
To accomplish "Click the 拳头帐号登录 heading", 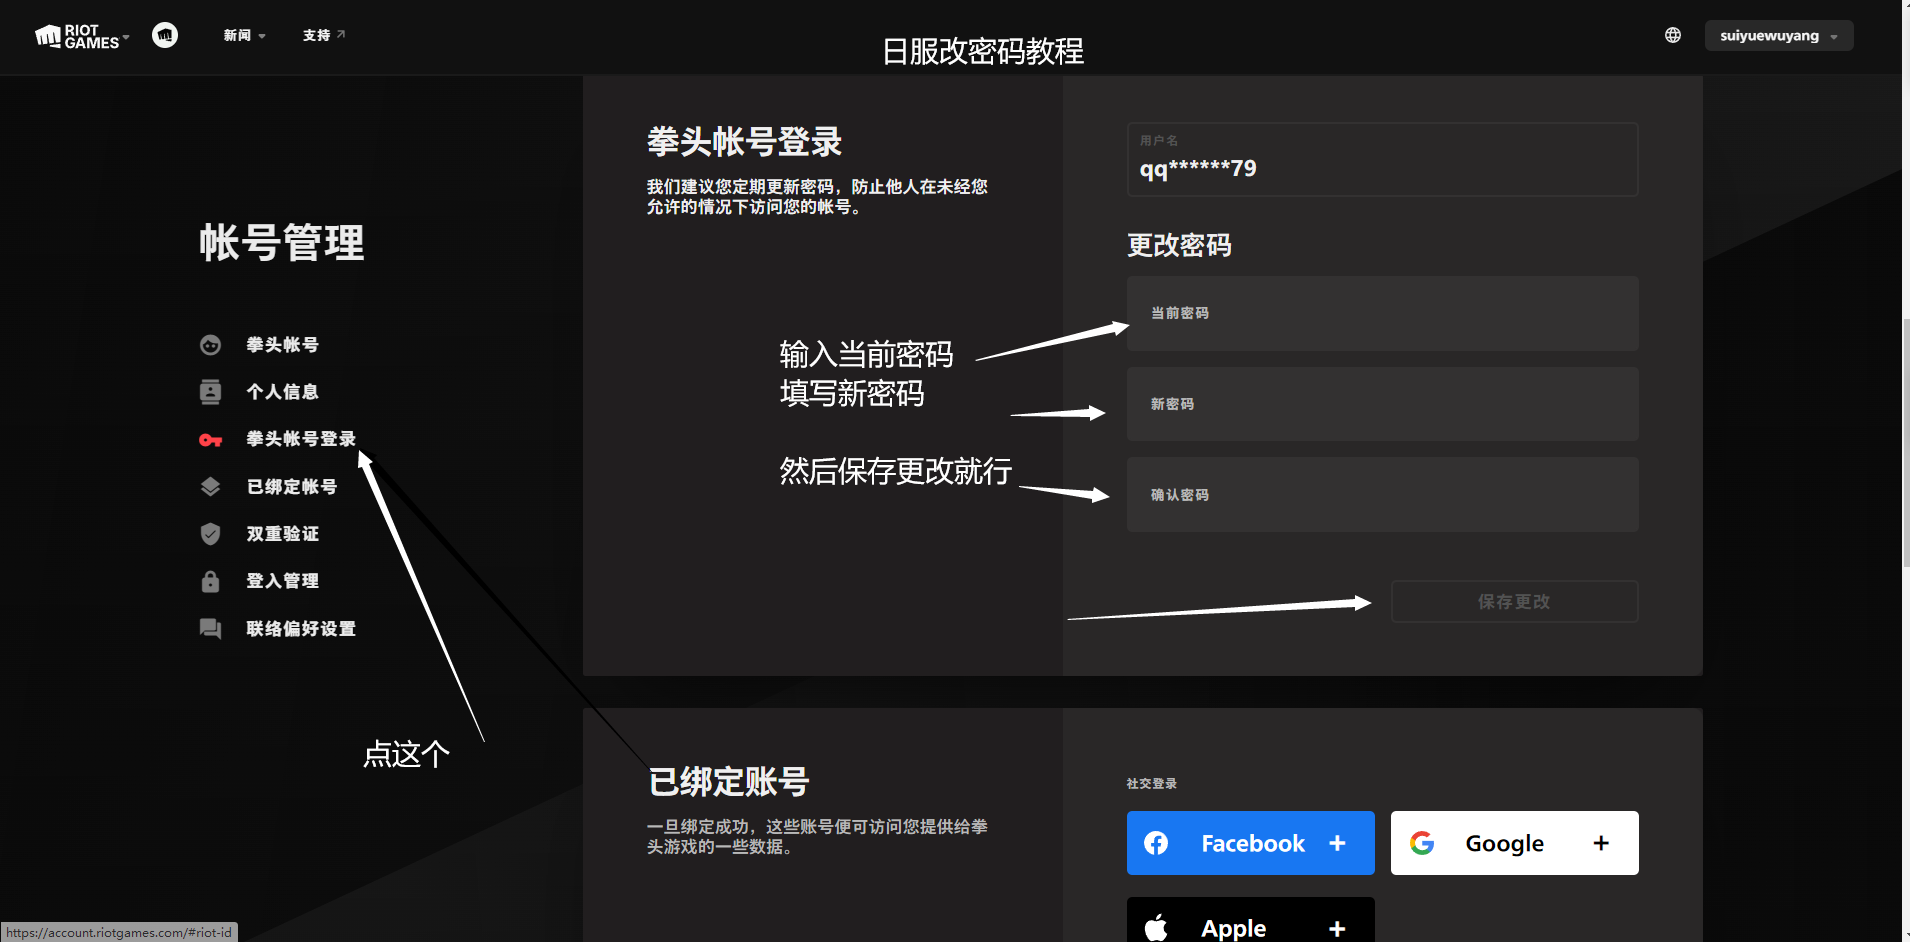I will click(744, 142).
